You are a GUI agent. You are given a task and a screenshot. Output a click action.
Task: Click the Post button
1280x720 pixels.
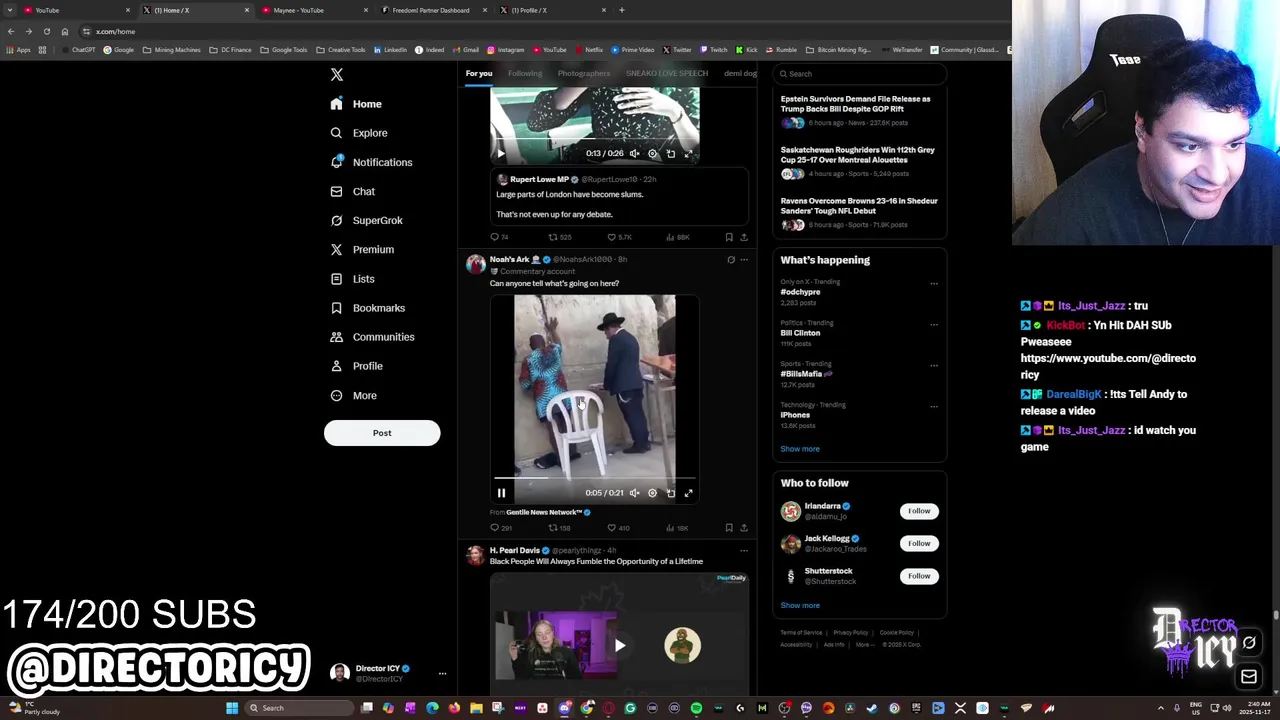point(382,433)
